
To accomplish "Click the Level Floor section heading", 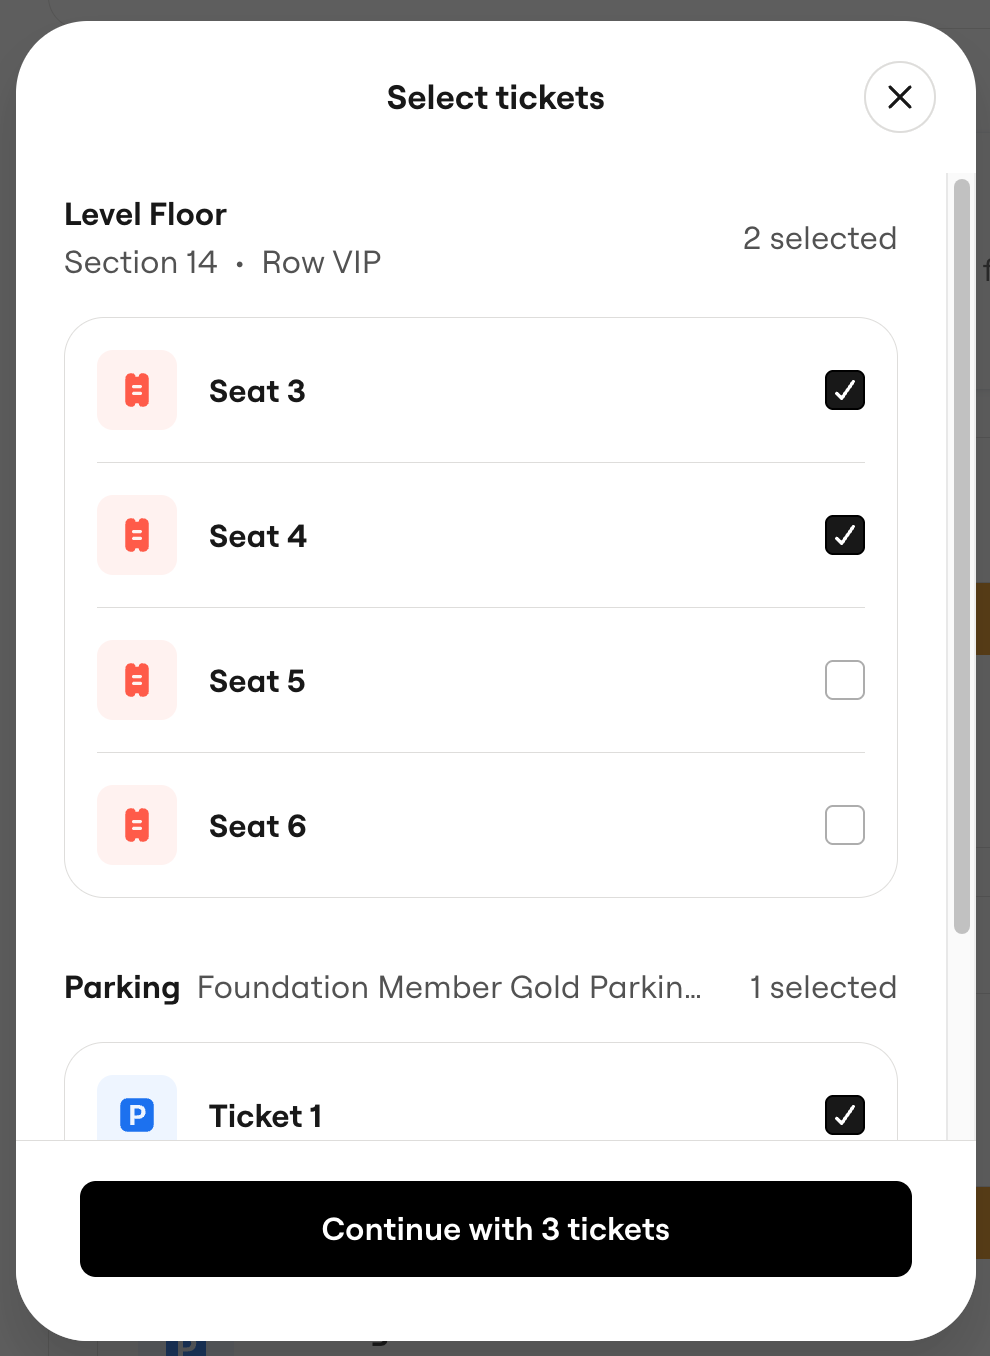I will [146, 214].
